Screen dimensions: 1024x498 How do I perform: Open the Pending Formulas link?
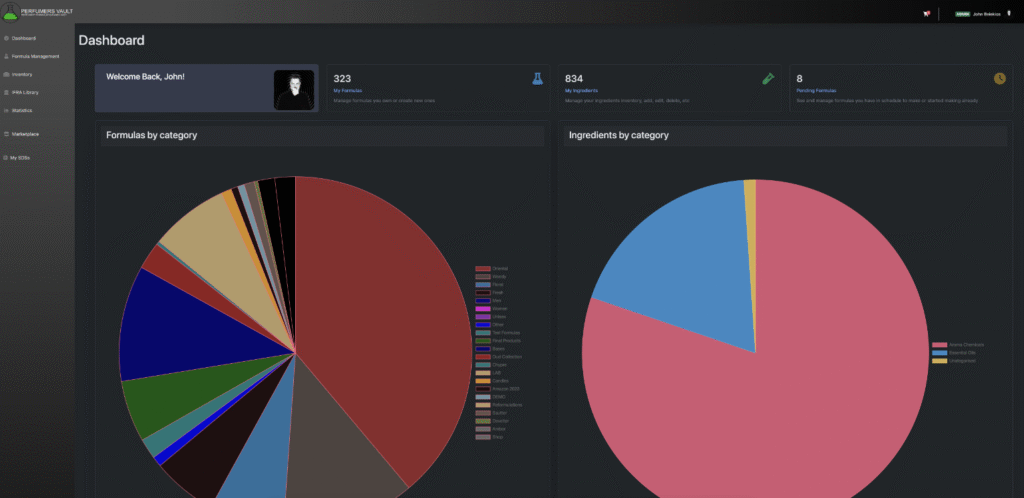coord(816,91)
